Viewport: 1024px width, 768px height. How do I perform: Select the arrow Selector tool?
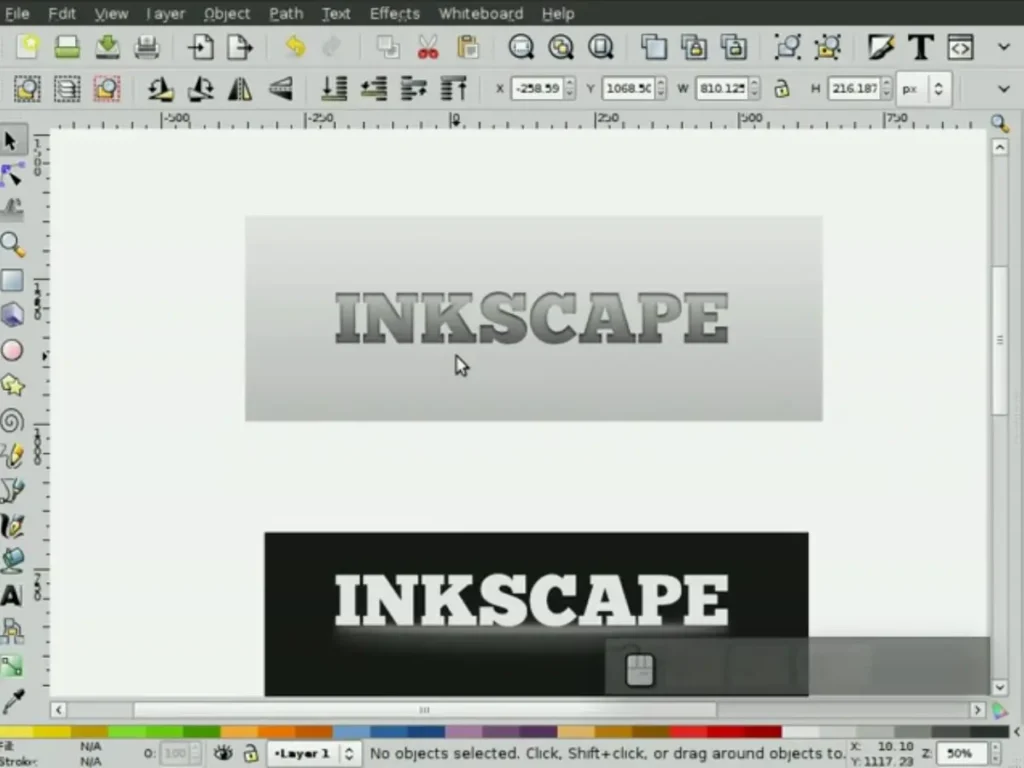[11, 140]
